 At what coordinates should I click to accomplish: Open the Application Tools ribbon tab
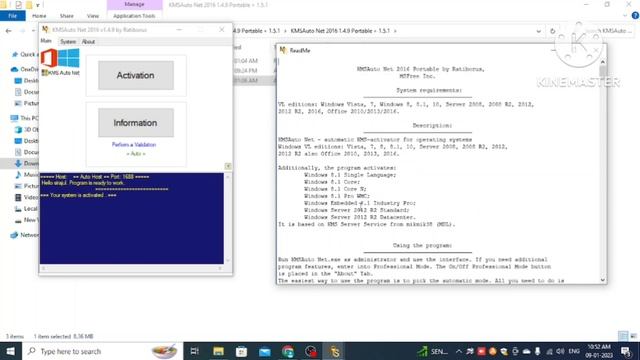point(134,16)
